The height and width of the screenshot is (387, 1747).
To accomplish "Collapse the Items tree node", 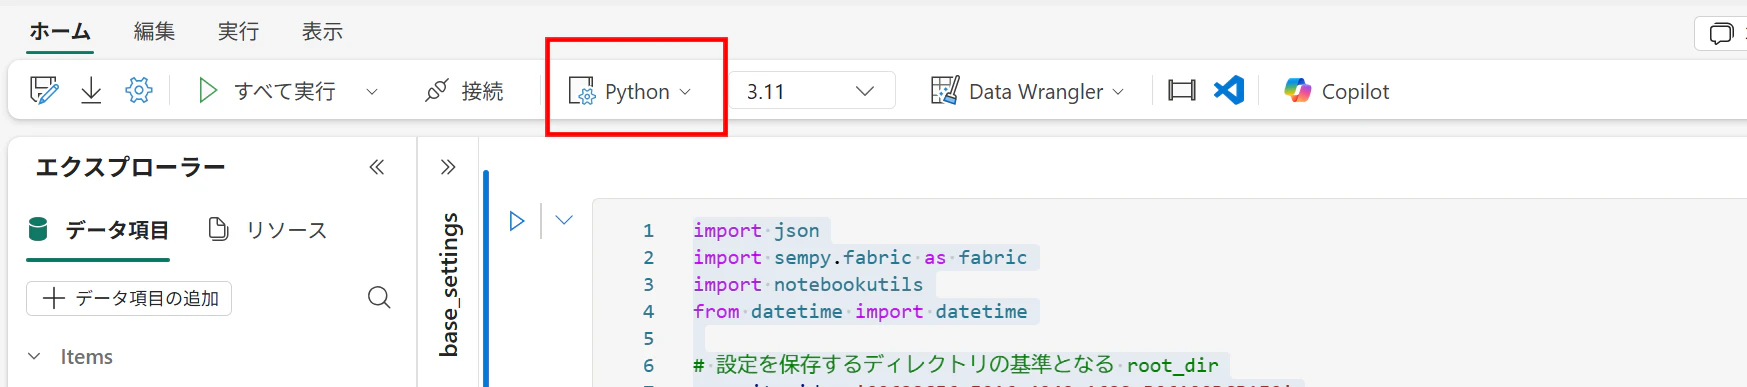I will point(35,357).
